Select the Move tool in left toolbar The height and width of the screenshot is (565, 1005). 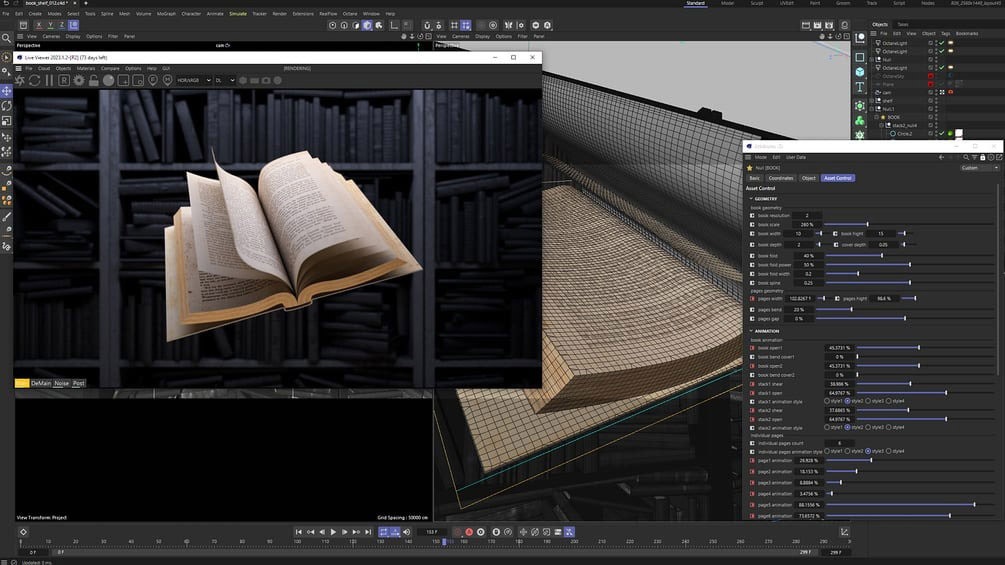6,91
